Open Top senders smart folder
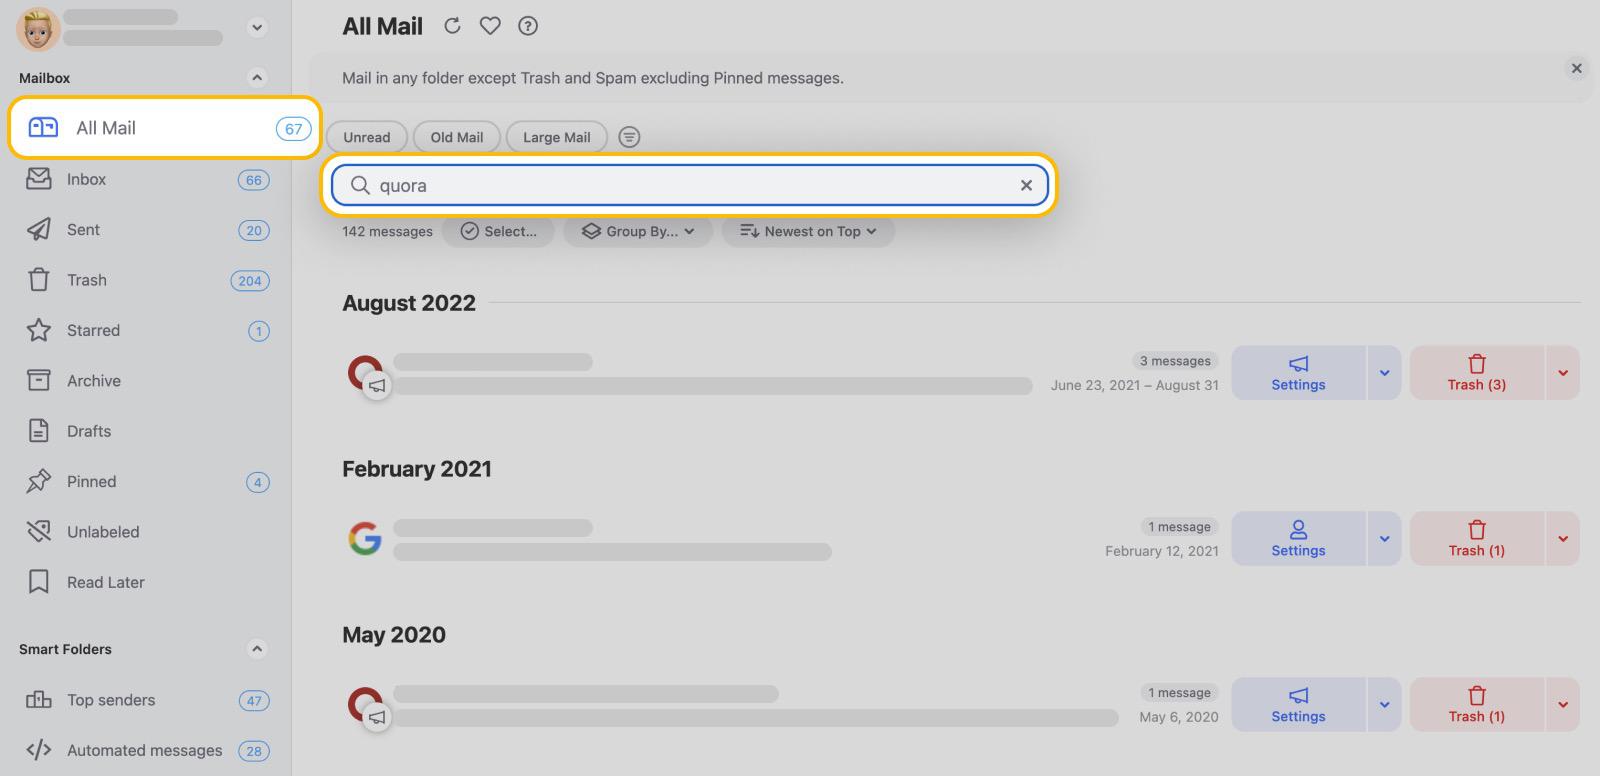 tap(148, 700)
